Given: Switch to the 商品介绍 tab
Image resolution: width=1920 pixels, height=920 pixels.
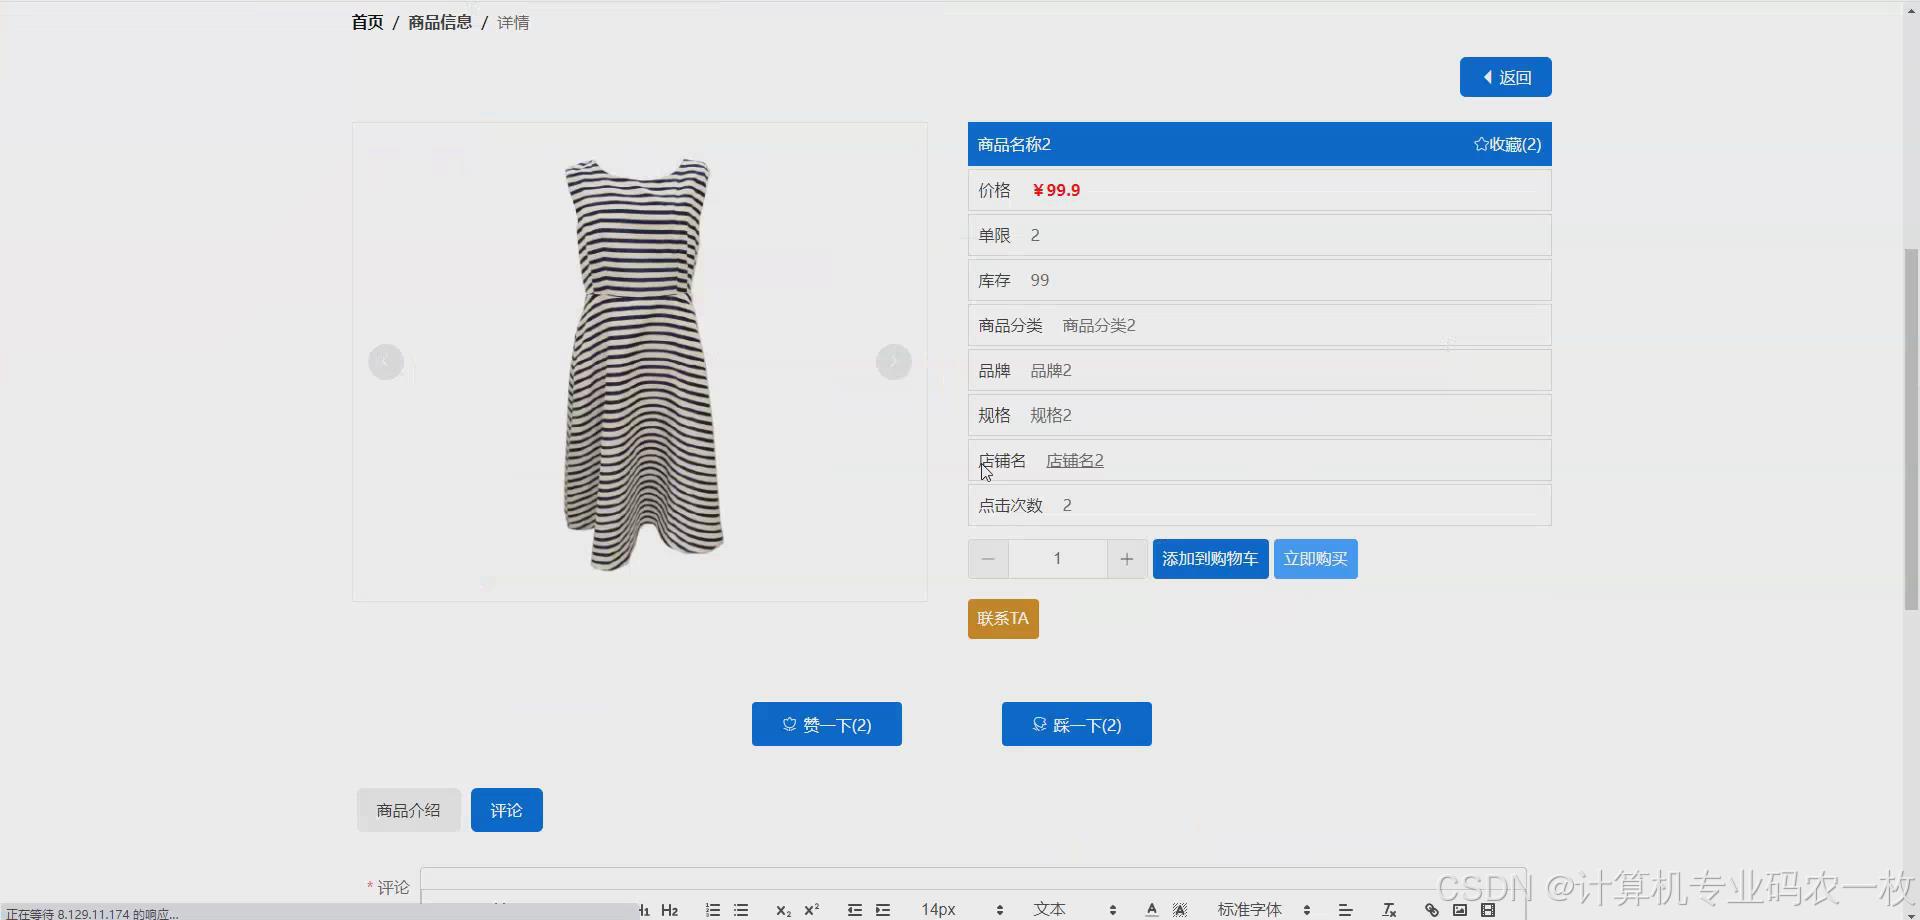Looking at the screenshot, I should click(x=408, y=810).
